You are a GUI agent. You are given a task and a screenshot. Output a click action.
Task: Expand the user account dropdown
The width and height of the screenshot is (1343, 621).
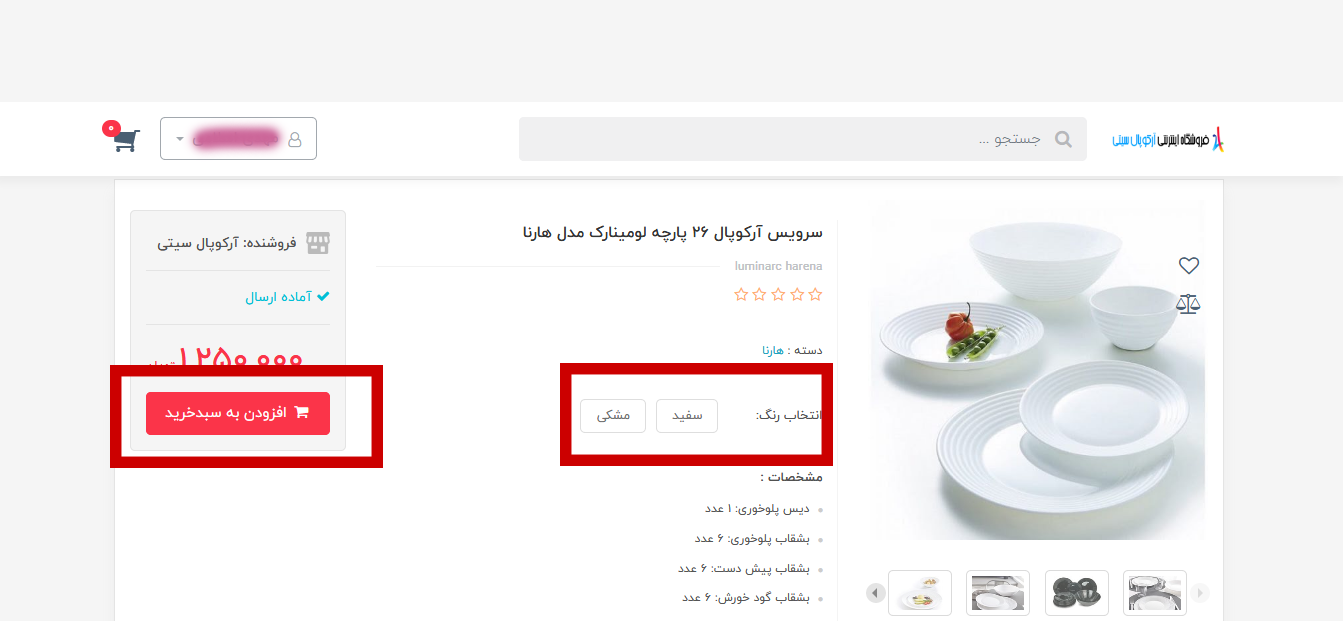238,139
